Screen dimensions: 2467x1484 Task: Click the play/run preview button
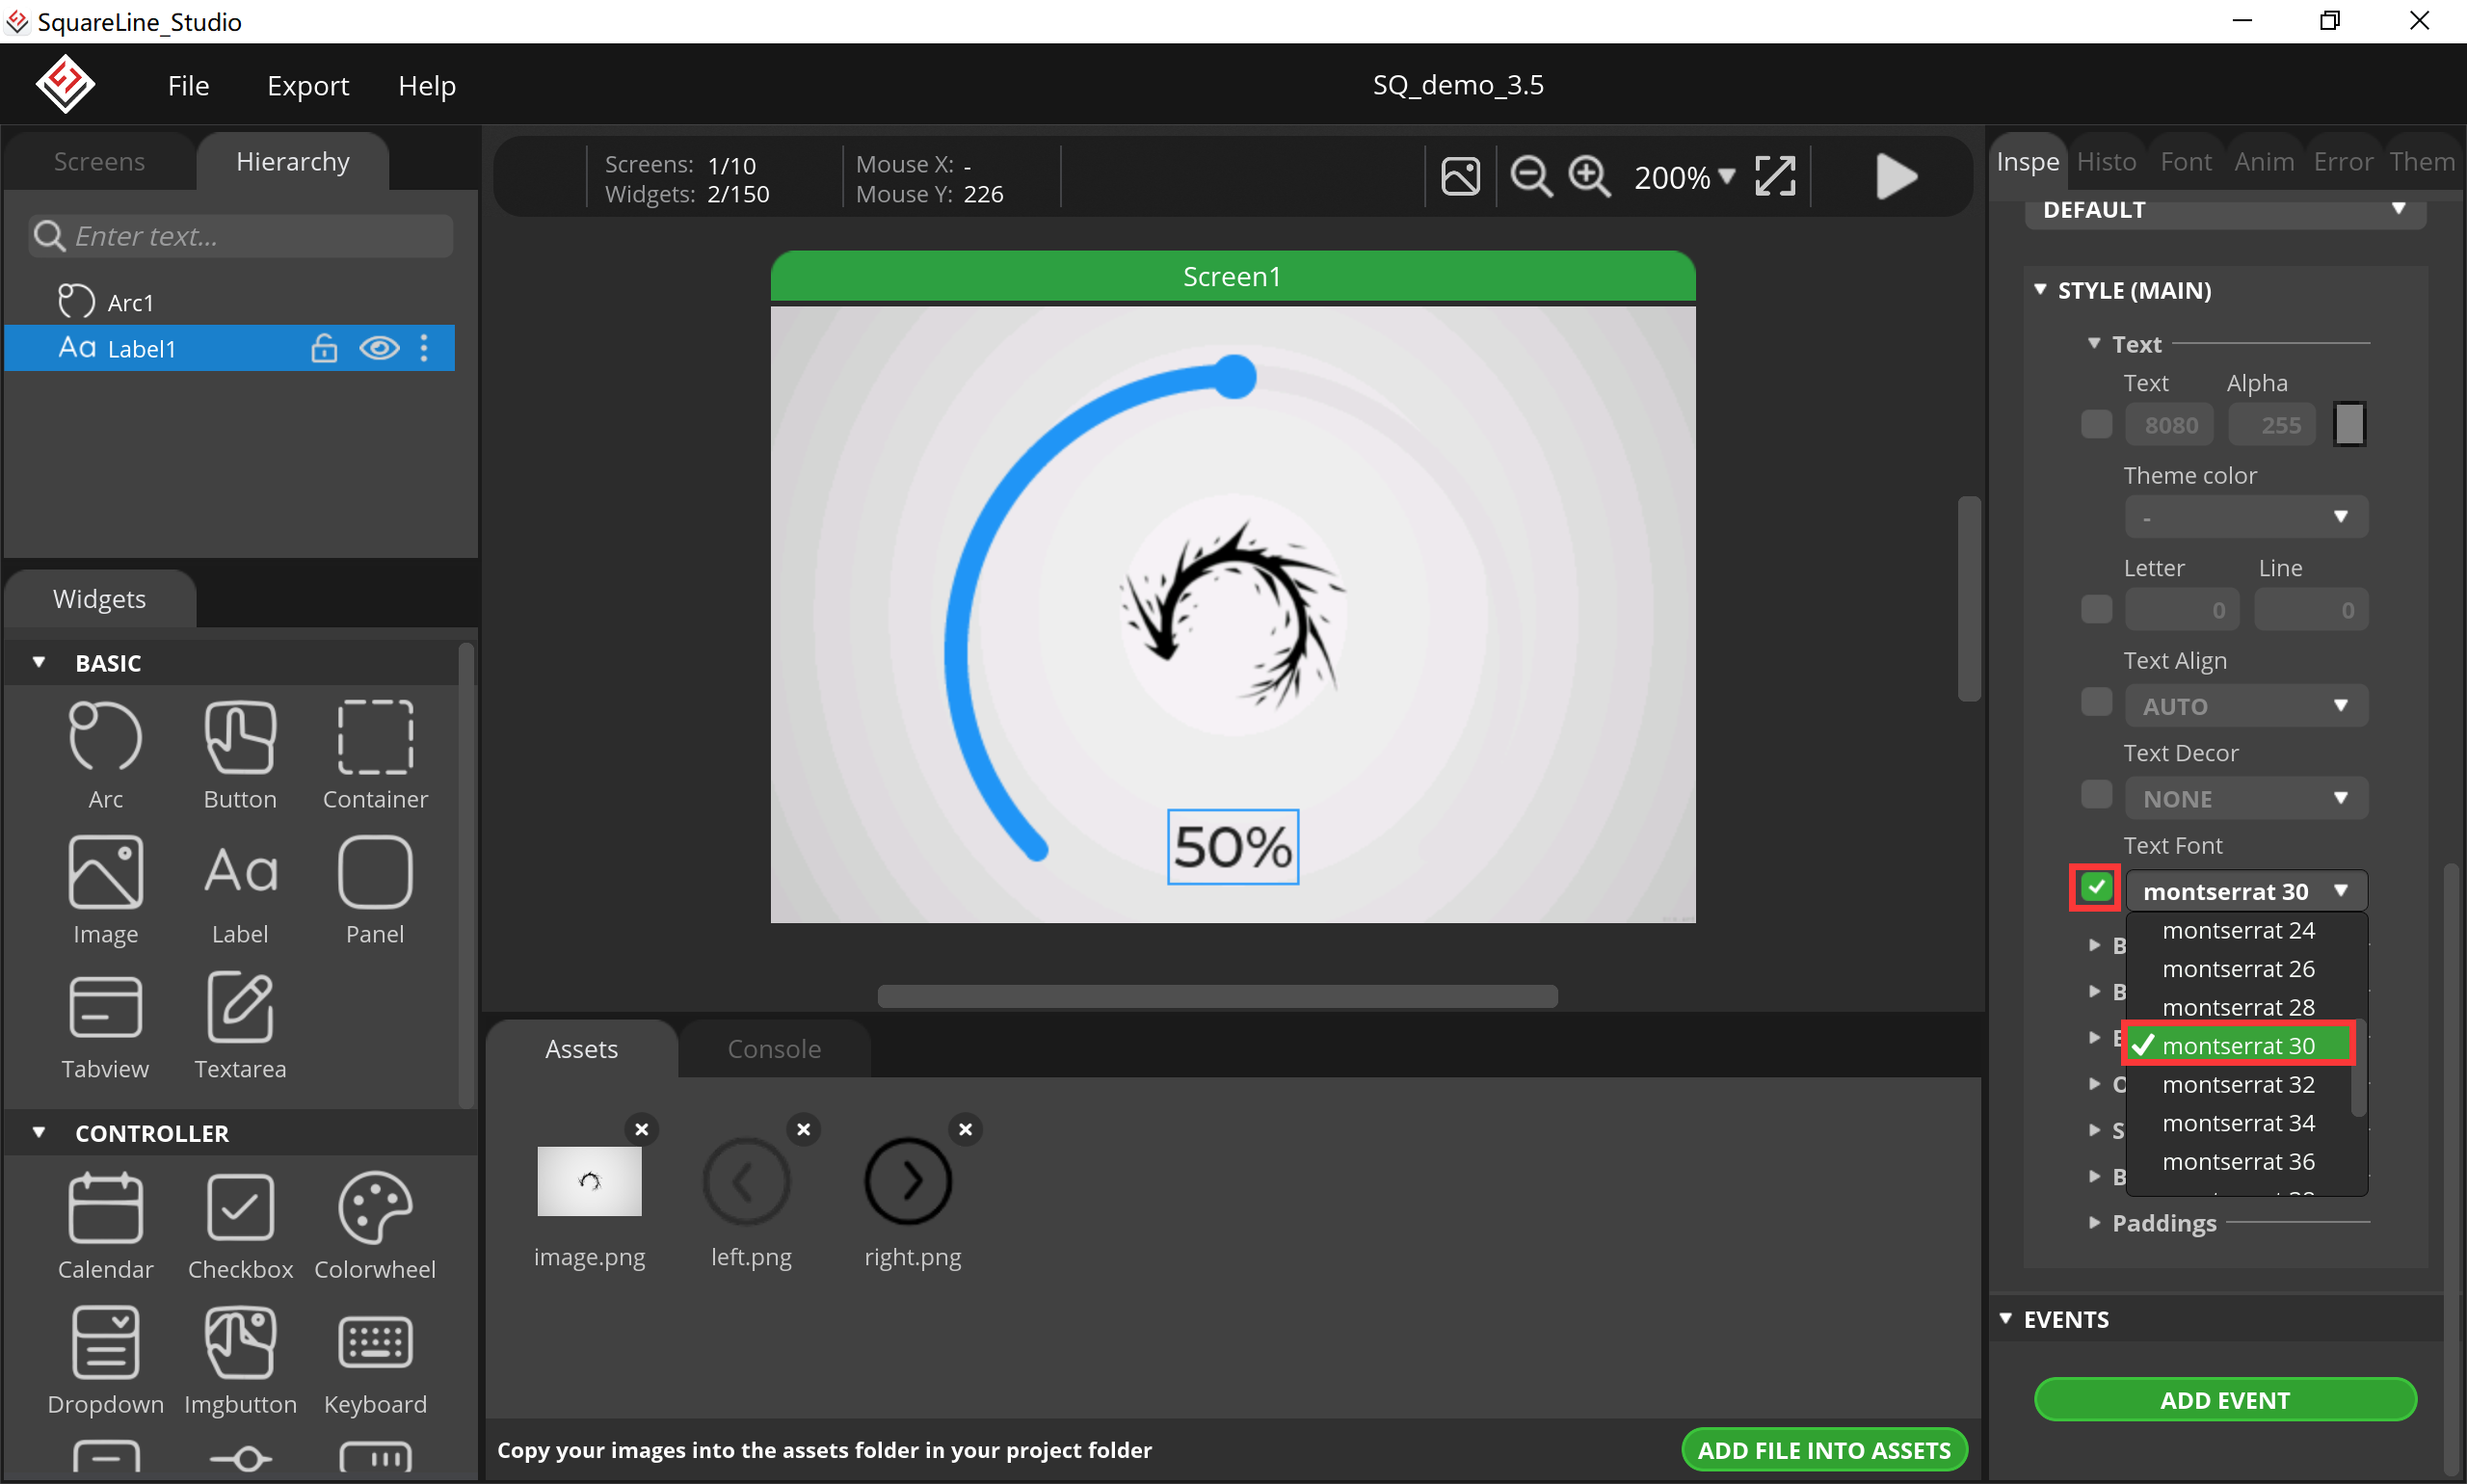coord(1895,176)
